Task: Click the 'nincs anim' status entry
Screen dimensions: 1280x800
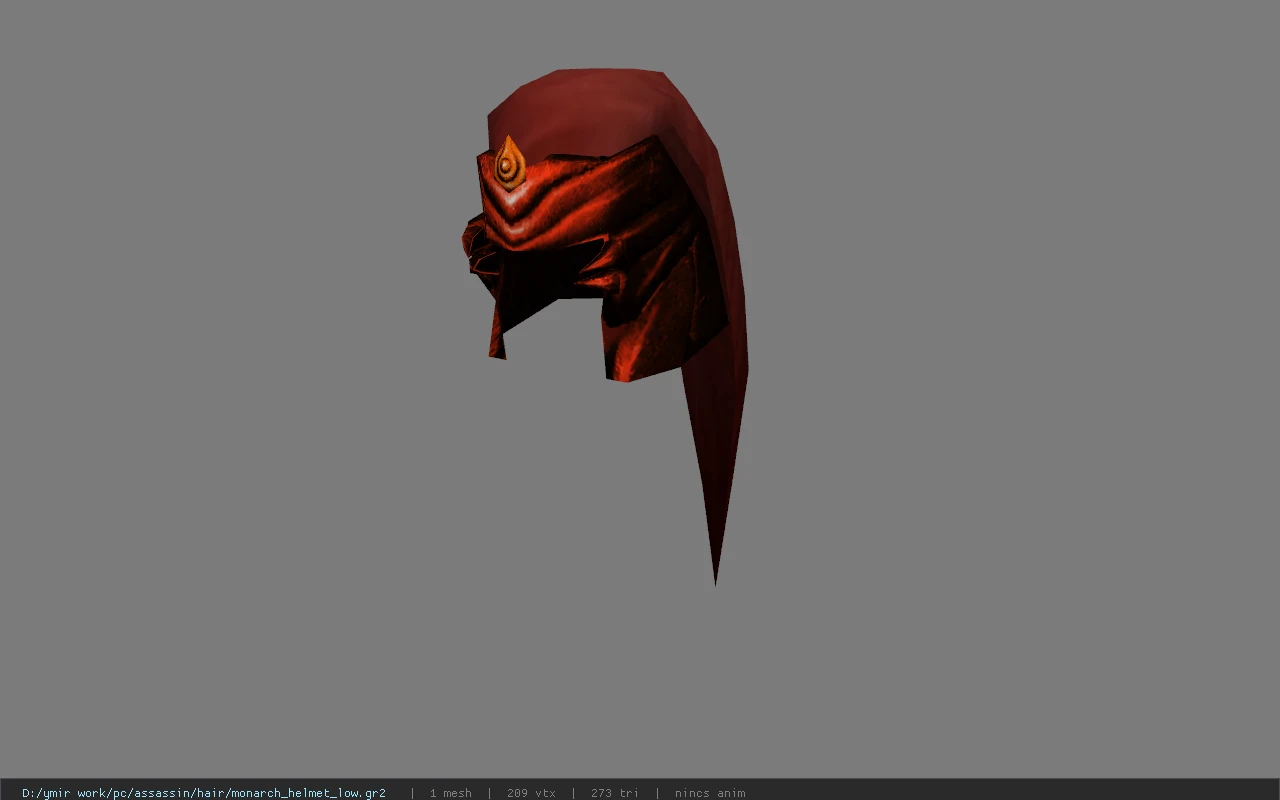Action: coord(709,793)
